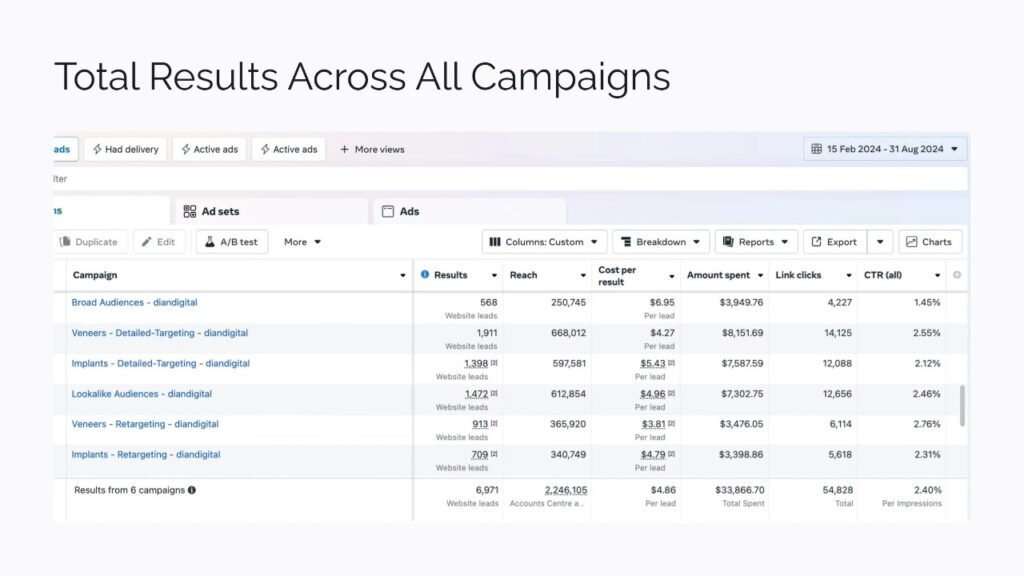Click the Duplicate campaign button
Viewport: 1024px width, 576px height.
(x=88, y=242)
